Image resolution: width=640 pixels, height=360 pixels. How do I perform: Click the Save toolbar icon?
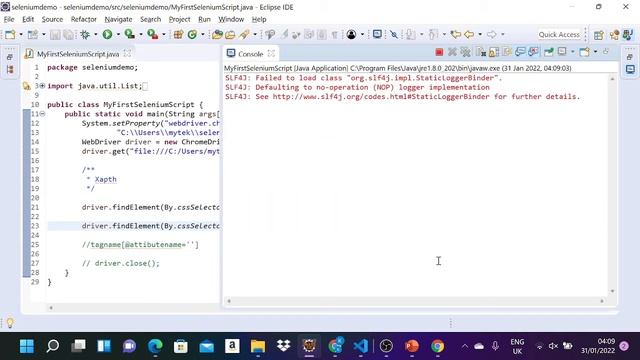coord(55,35)
